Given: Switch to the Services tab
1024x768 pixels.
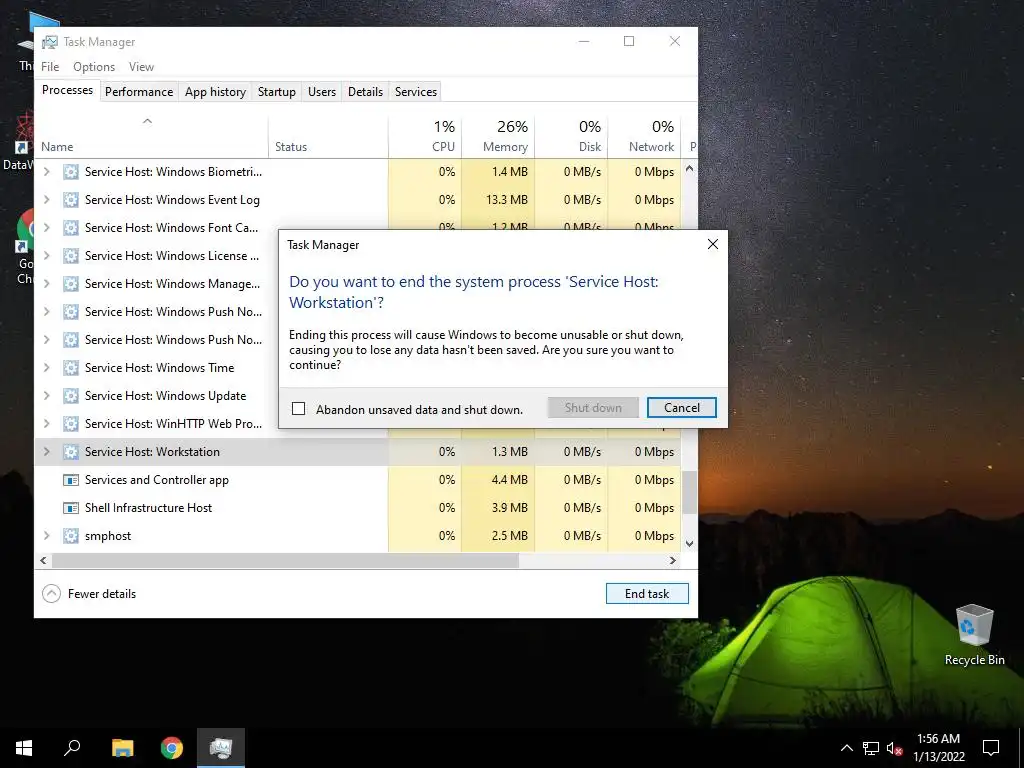Looking at the screenshot, I should (x=415, y=92).
